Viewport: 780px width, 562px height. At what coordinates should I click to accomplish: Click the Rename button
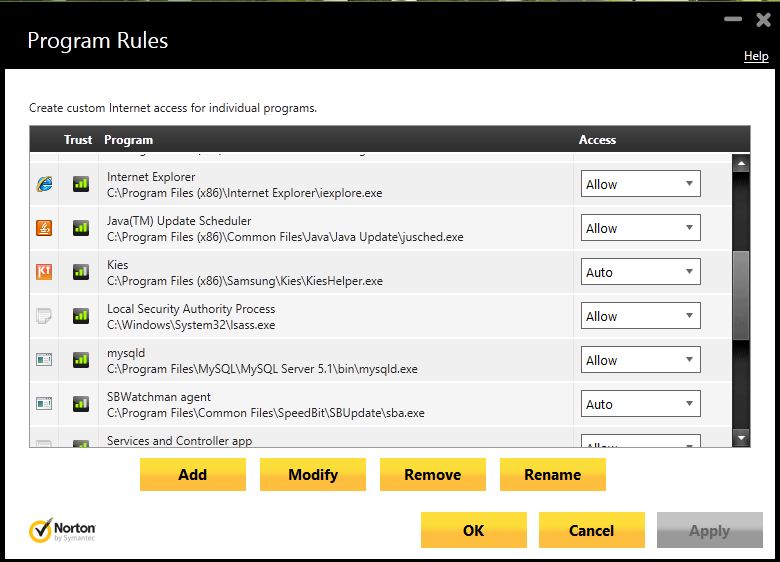pyautogui.click(x=553, y=474)
